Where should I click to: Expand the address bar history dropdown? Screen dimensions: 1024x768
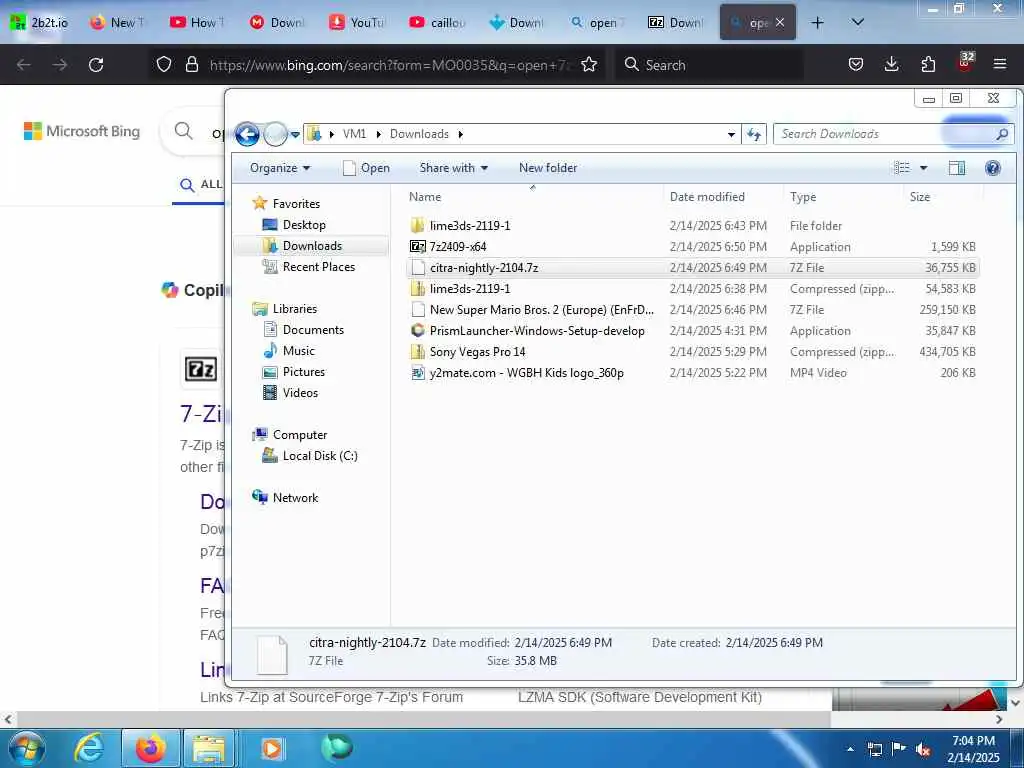tap(731, 135)
